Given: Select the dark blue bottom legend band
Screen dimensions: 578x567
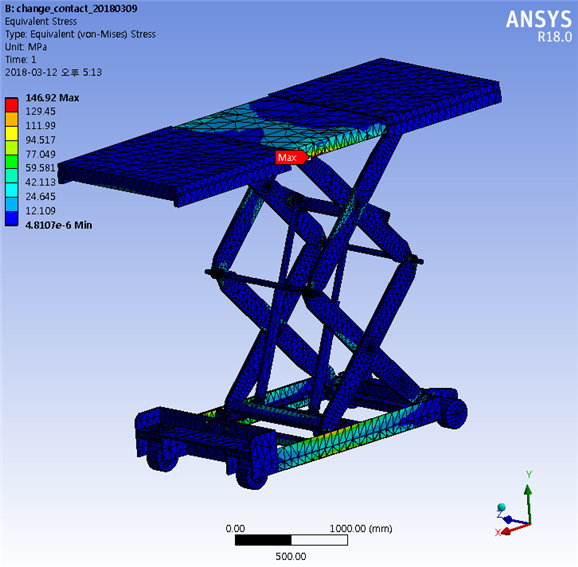Looking at the screenshot, I should pos(11,218).
